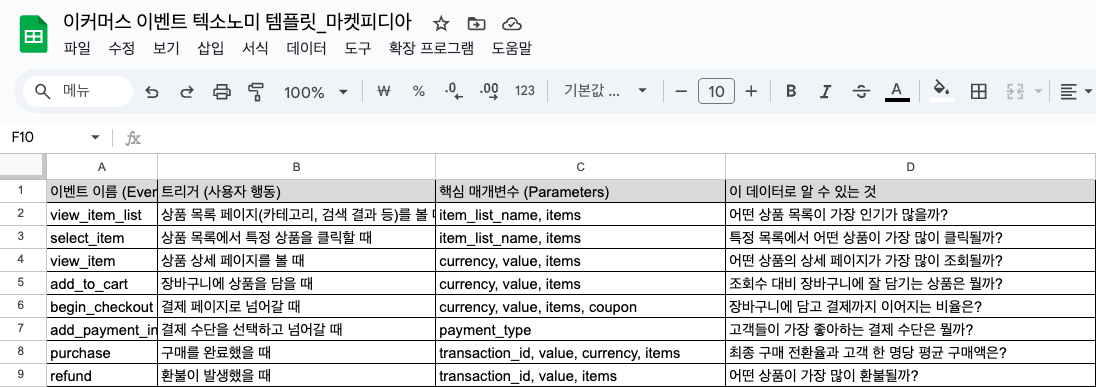Open the 서식 menu
1096x387 pixels.
point(254,48)
